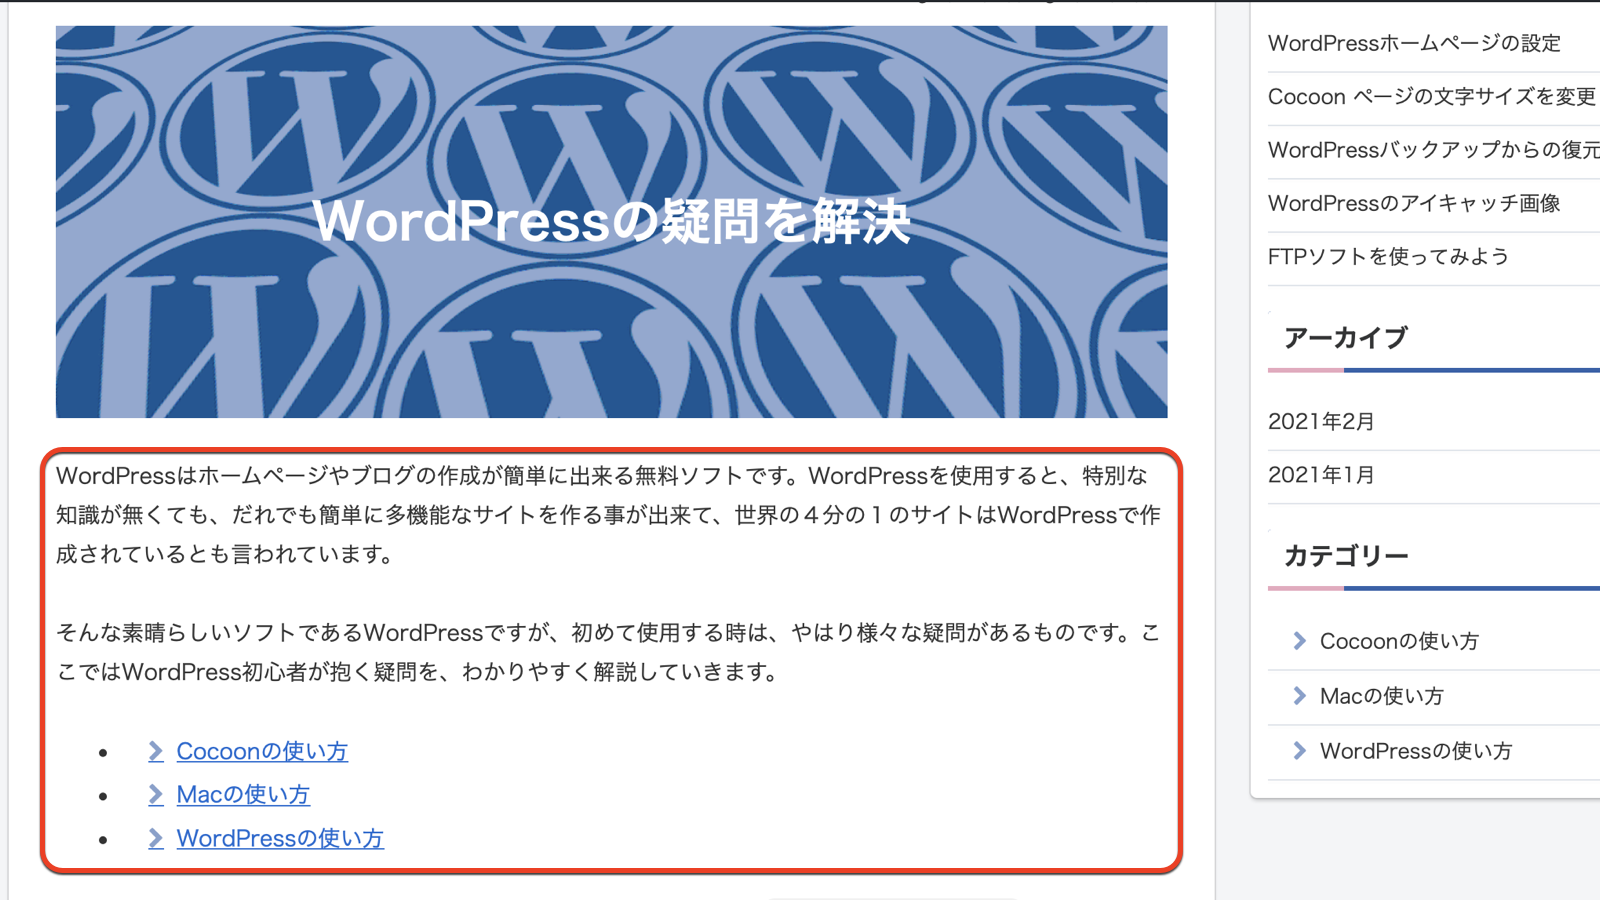Image resolution: width=1600 pixels, height=900 pixels.
Task: Open the 2021年1月 archive
Action: (x=1321, y=474)
